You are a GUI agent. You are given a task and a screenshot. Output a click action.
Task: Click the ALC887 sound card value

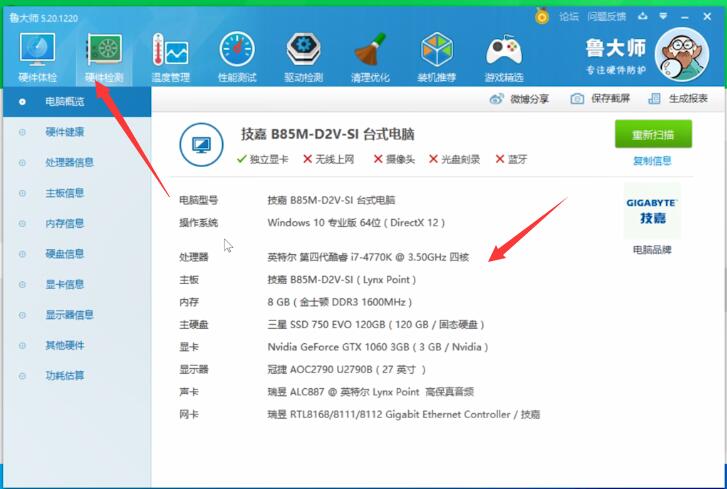coord(370,392)
